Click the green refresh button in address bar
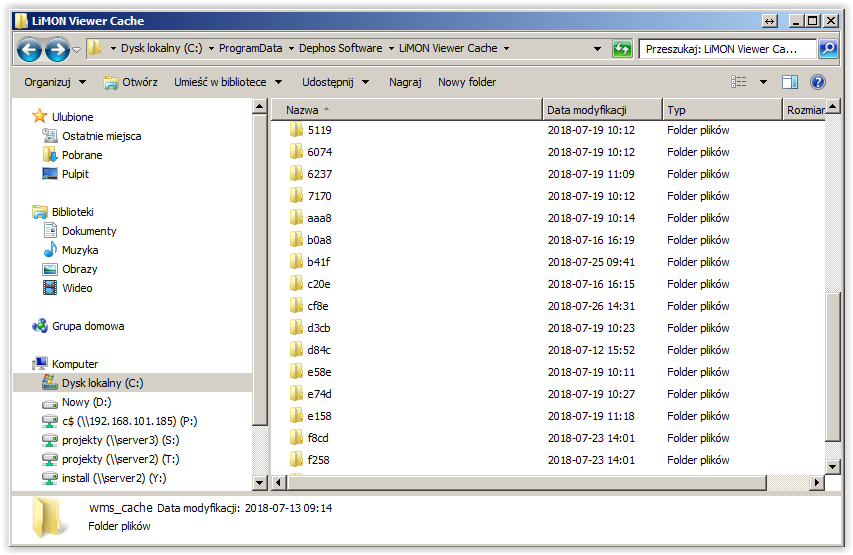This screenshot has height=555, width=853. (622, 49)
